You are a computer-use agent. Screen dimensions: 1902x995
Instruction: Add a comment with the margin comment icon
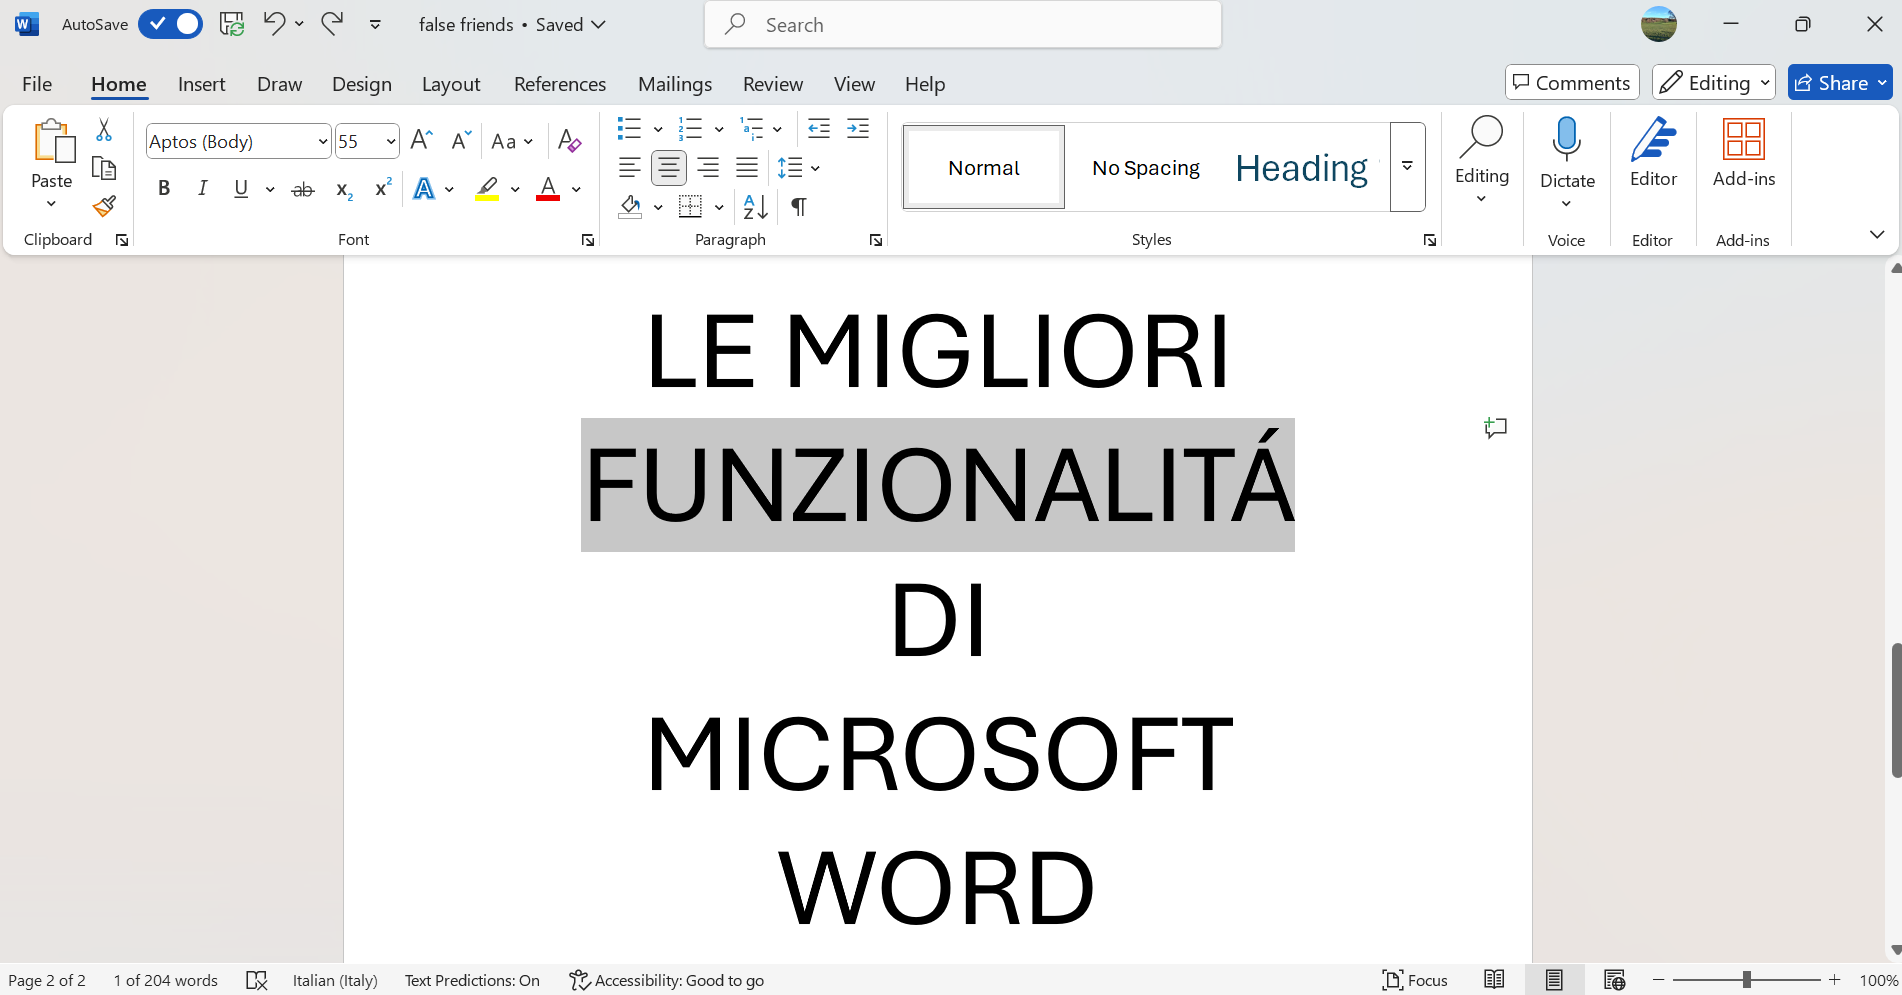click(x=1495, y=429)
